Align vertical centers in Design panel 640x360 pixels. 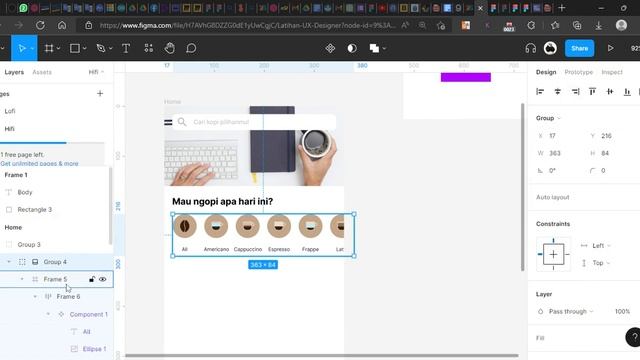click(x=610, y=92)
